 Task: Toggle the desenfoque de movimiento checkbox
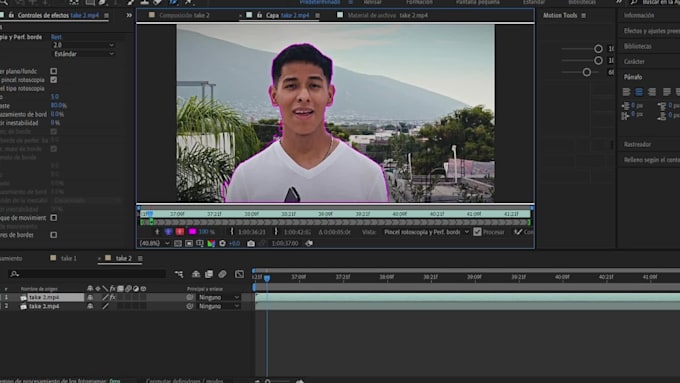[54, 218]
